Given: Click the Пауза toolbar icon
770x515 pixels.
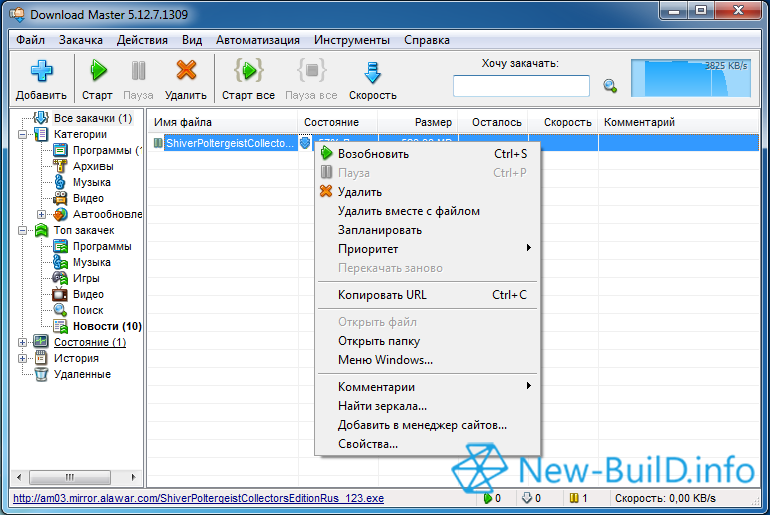Looking at the screenshot, I should click(x=138, y=71).
